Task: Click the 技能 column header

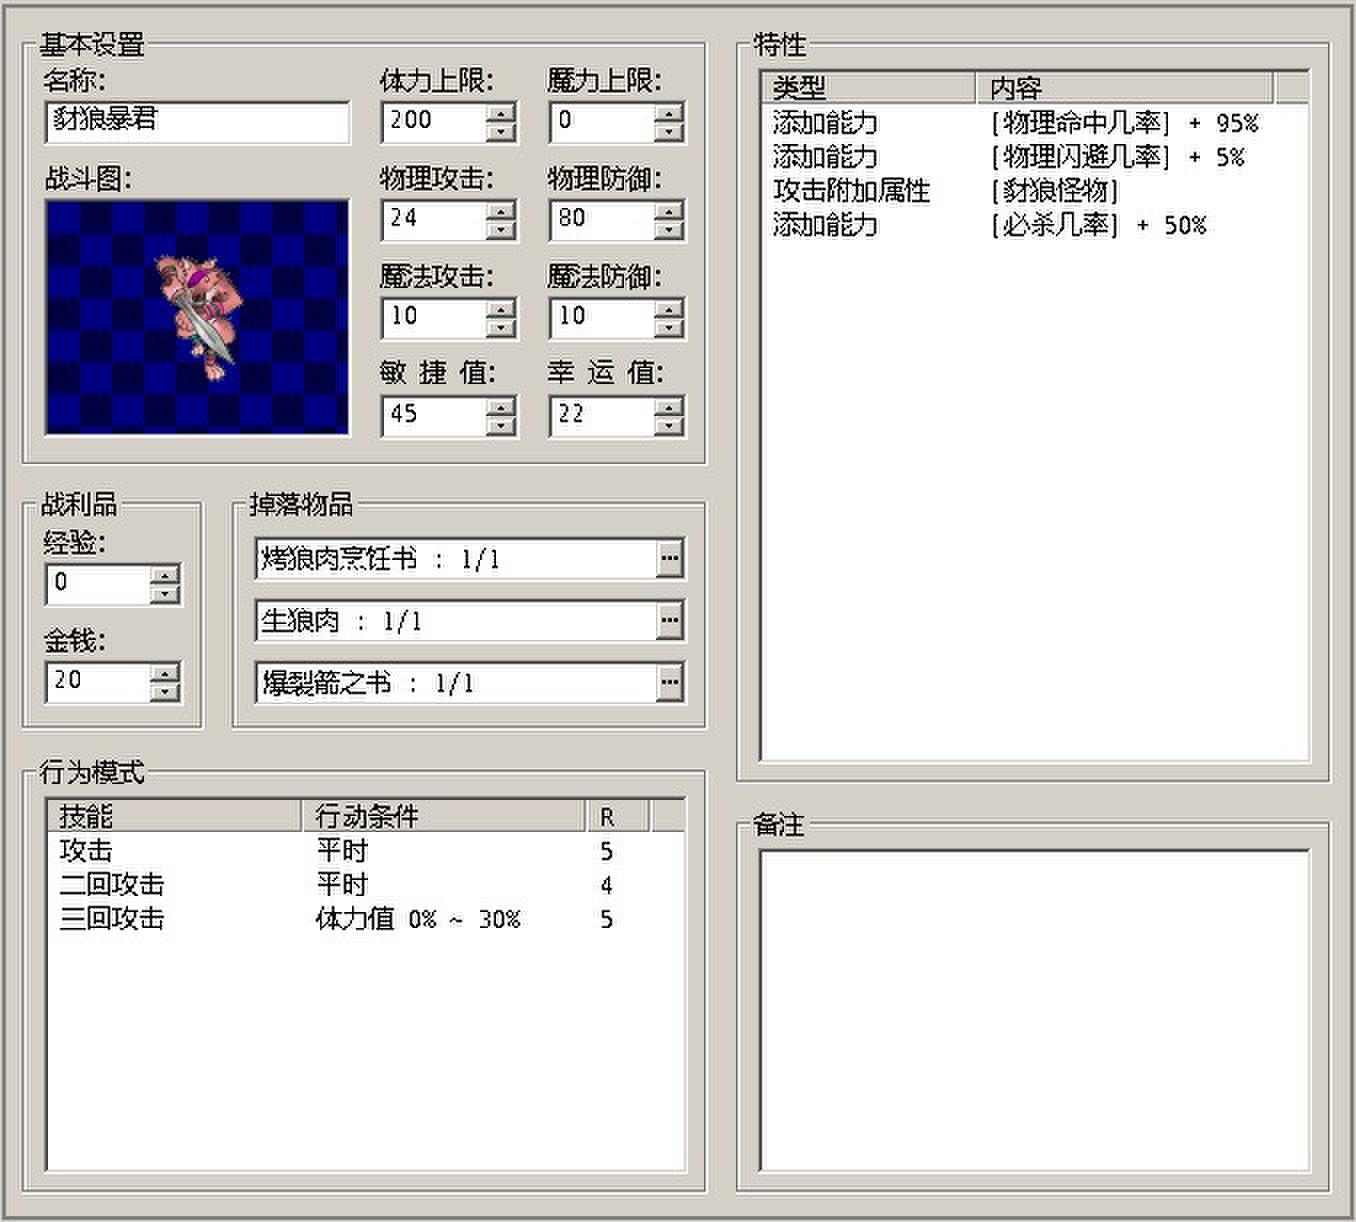Action: tap(175, 816)
